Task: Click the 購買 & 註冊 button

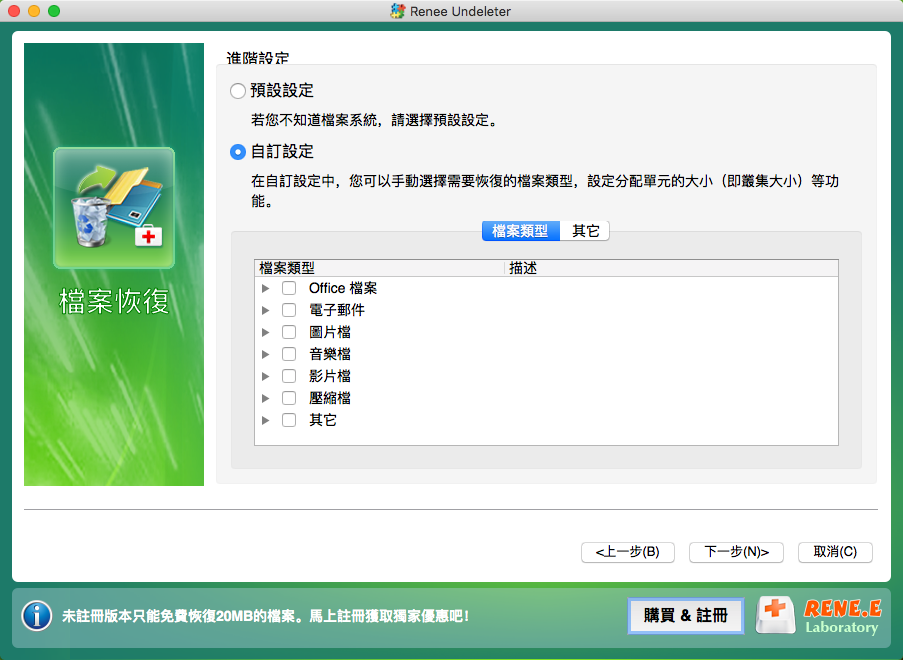Action: (686, 616)
